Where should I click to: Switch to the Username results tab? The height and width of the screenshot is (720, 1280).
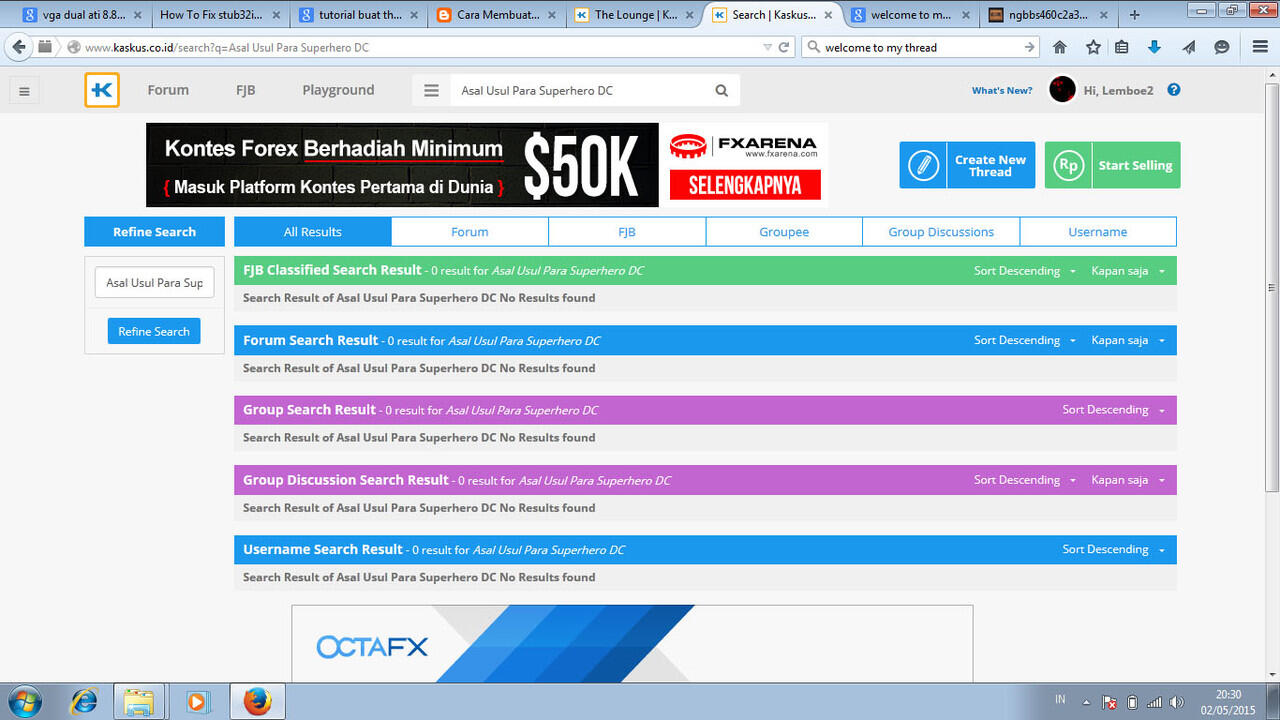(x=1098, y=232)
